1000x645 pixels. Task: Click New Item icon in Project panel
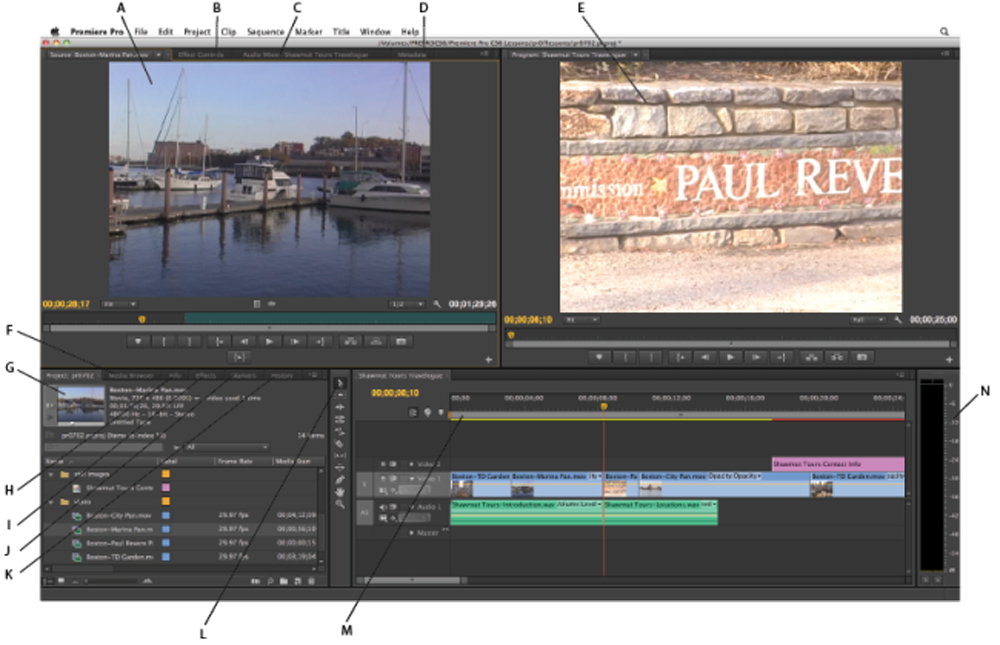pos(298,581)
